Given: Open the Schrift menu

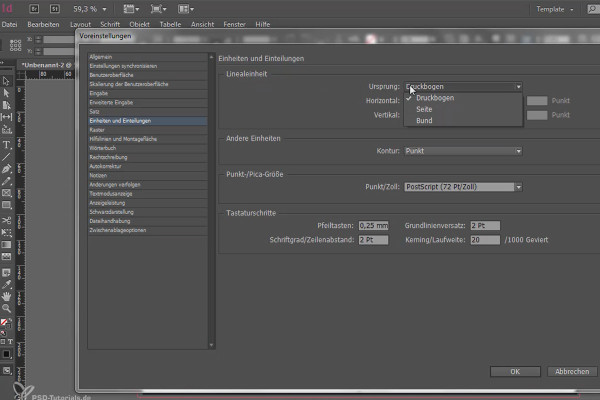Looking at the screenshot, I should point(110,24).
